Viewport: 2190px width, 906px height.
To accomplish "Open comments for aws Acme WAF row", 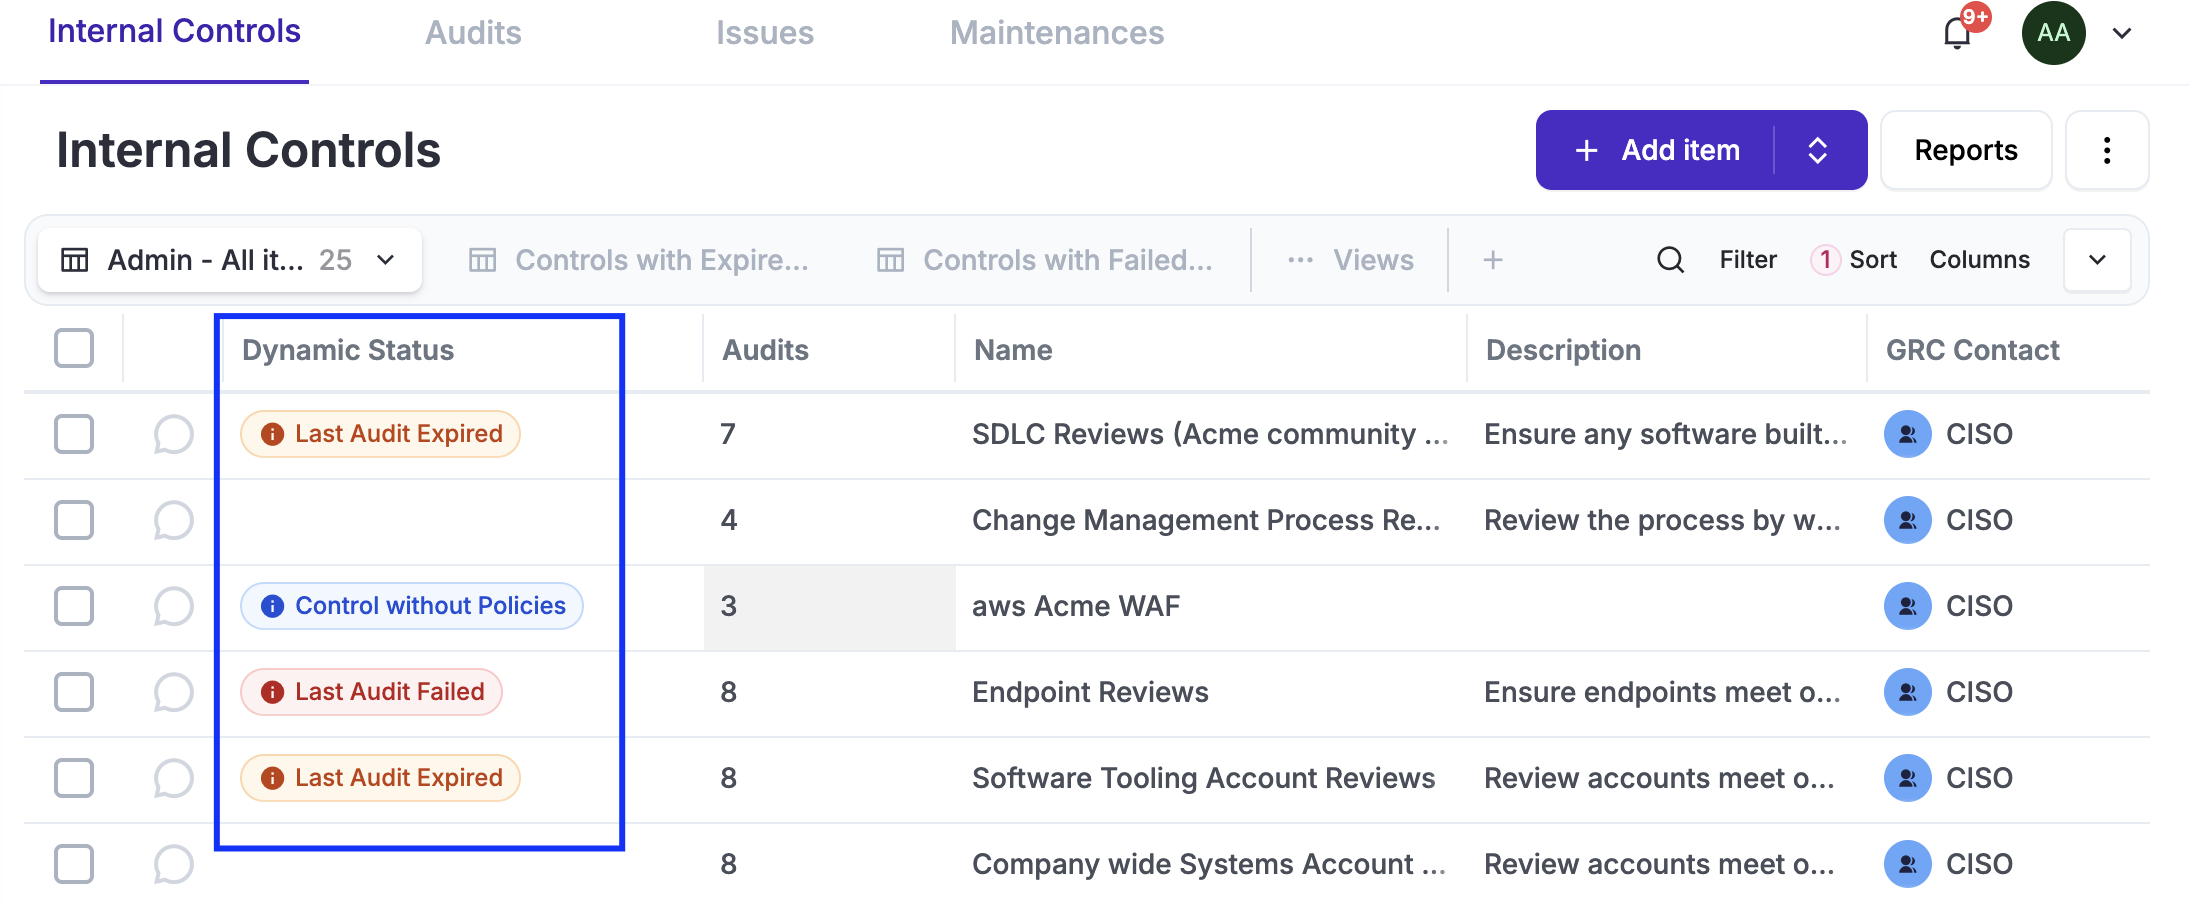I will pyautogui.click(x=173, y=607).
